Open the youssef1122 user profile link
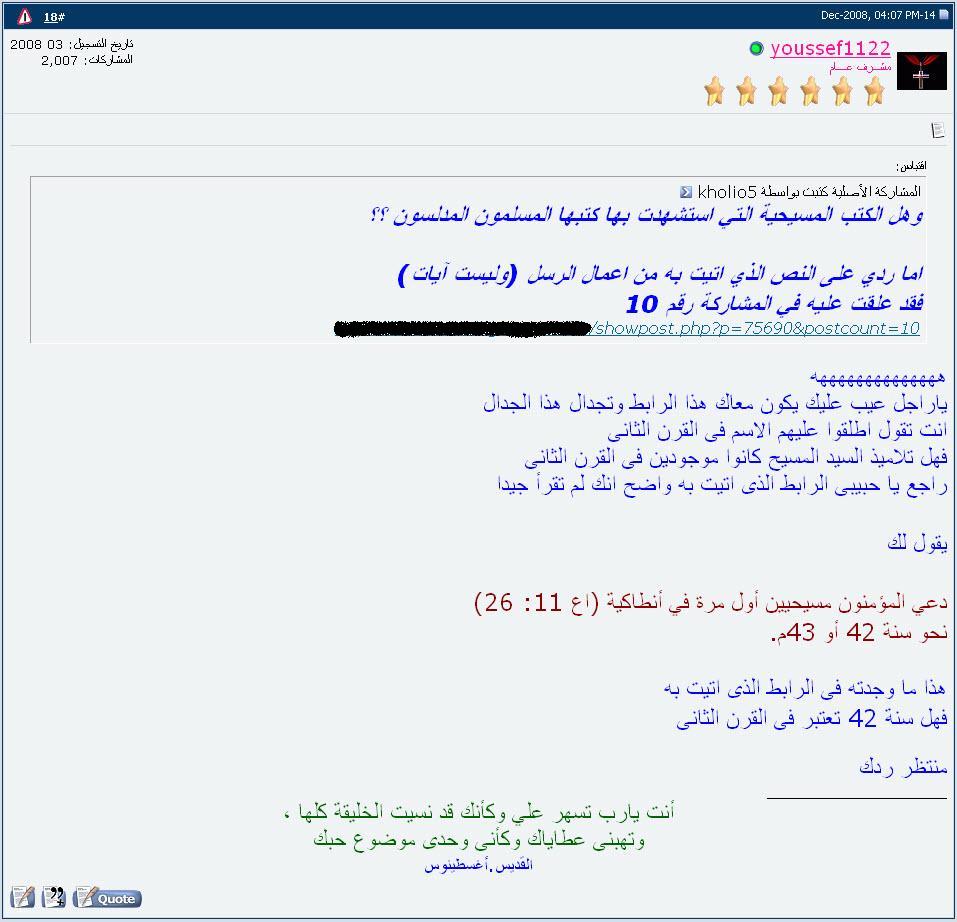The width and height of the screenshot is (957, 922). tap(830, 48)
